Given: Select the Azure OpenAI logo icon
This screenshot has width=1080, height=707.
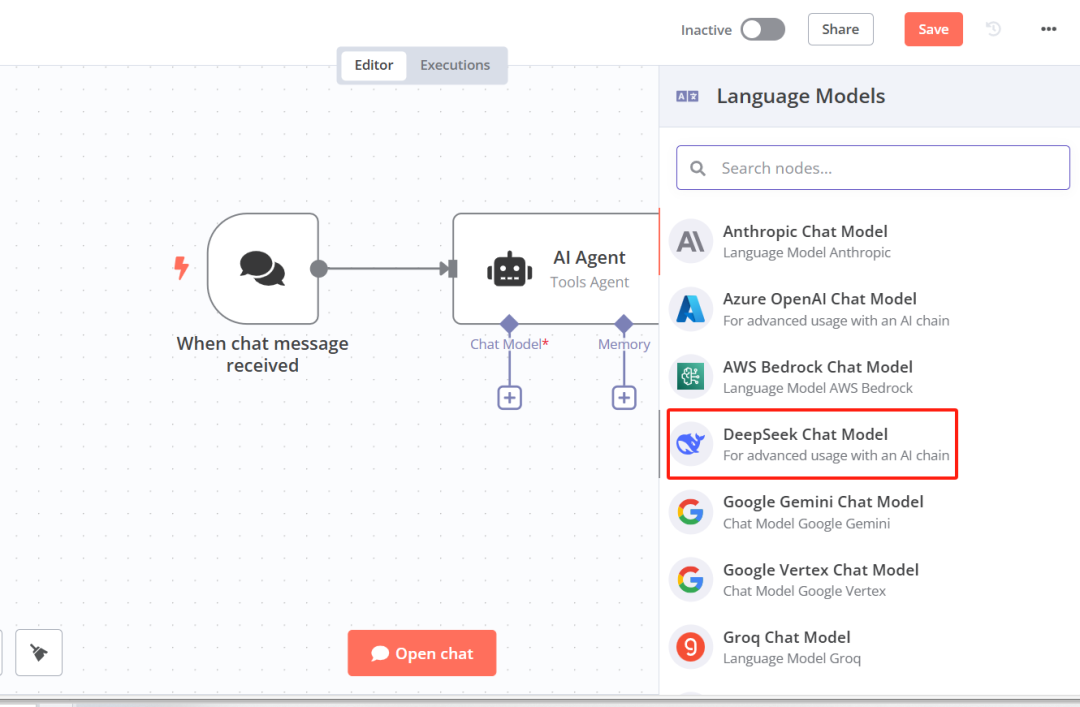Looking at the screenshot, I should (690, 309).
